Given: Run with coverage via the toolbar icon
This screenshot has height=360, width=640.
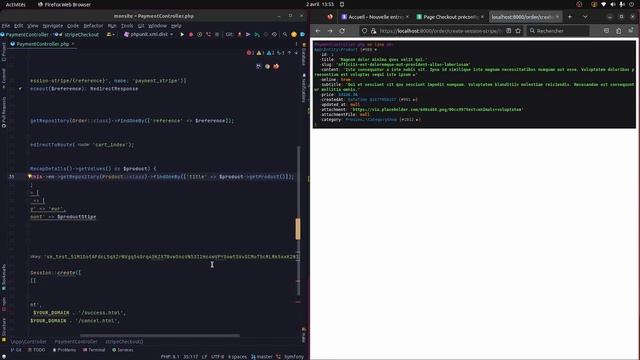Looking at the screenshot, I should click(x=200, y=35).
